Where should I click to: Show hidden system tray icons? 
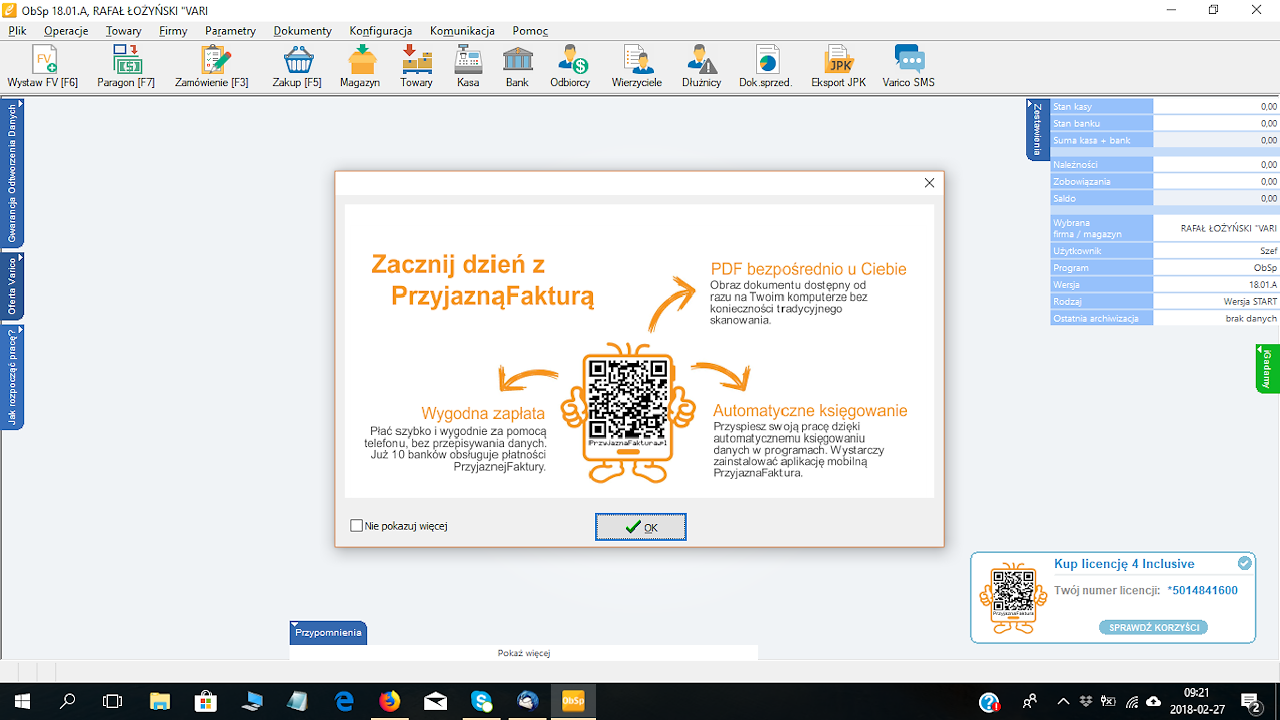click(x=1062, y=701)
